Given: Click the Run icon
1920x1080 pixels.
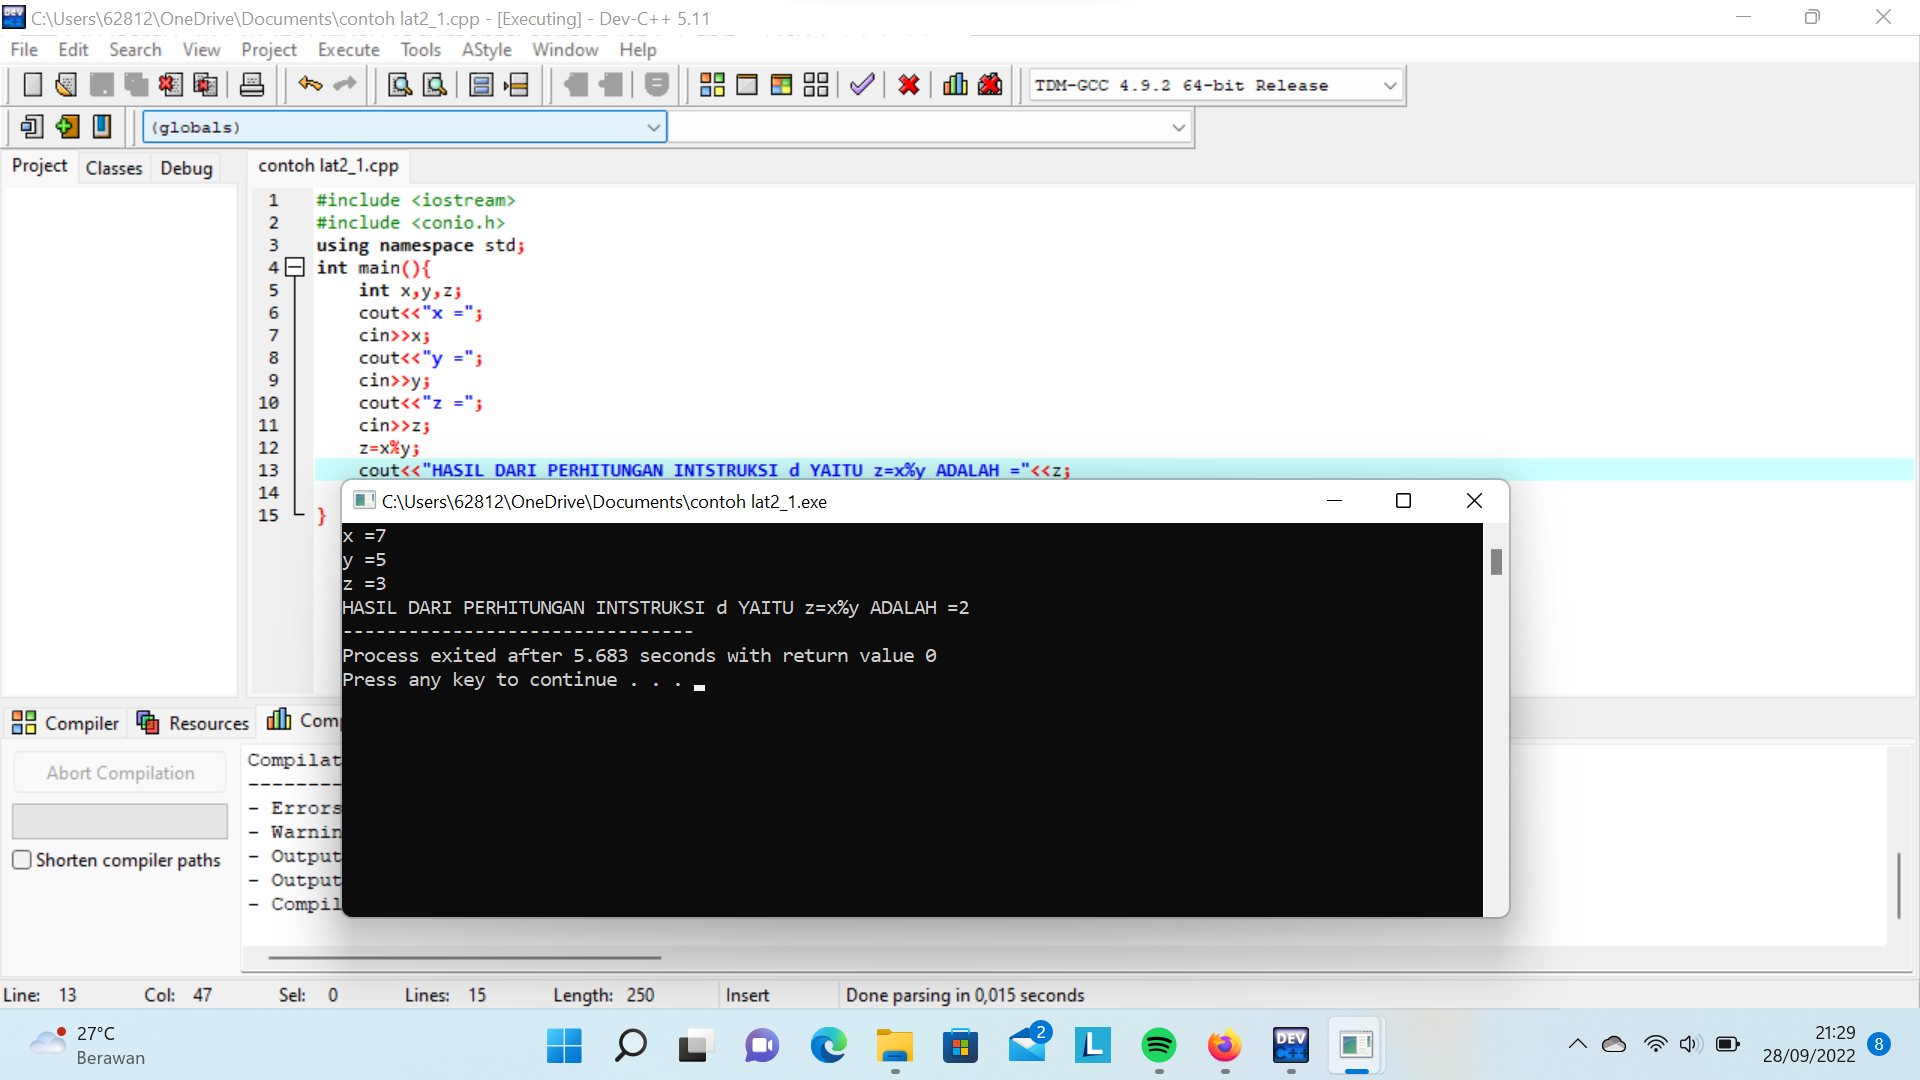Looking at the screenshot, I should 747,85.
